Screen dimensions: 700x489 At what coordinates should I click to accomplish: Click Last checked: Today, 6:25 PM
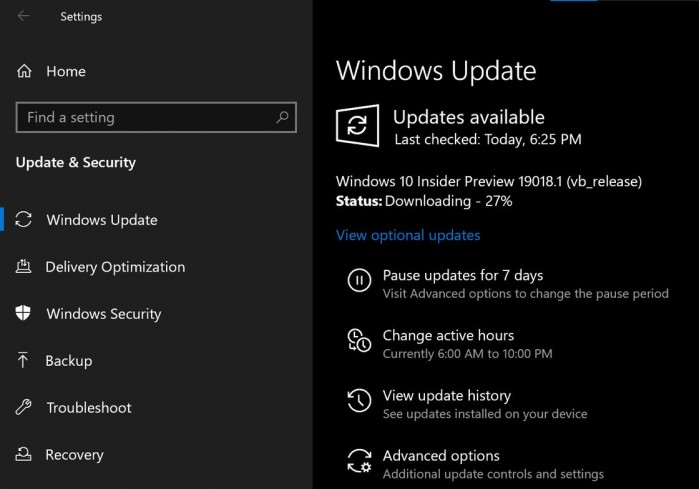[x=488, y=139]
